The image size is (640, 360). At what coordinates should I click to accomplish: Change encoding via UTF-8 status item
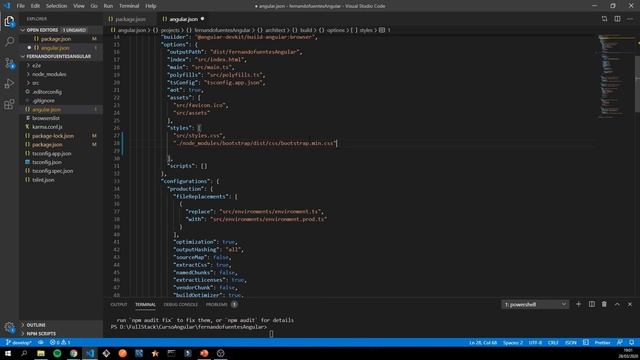pos(535,342)
